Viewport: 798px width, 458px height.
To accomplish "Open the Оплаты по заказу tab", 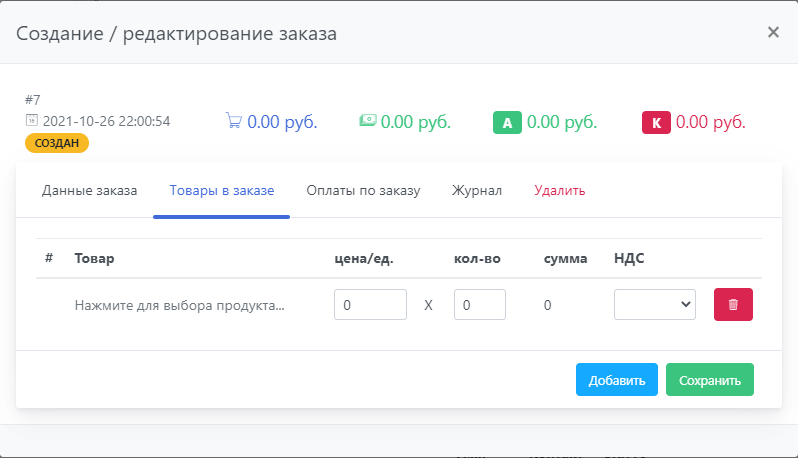I will coord(363,190).
